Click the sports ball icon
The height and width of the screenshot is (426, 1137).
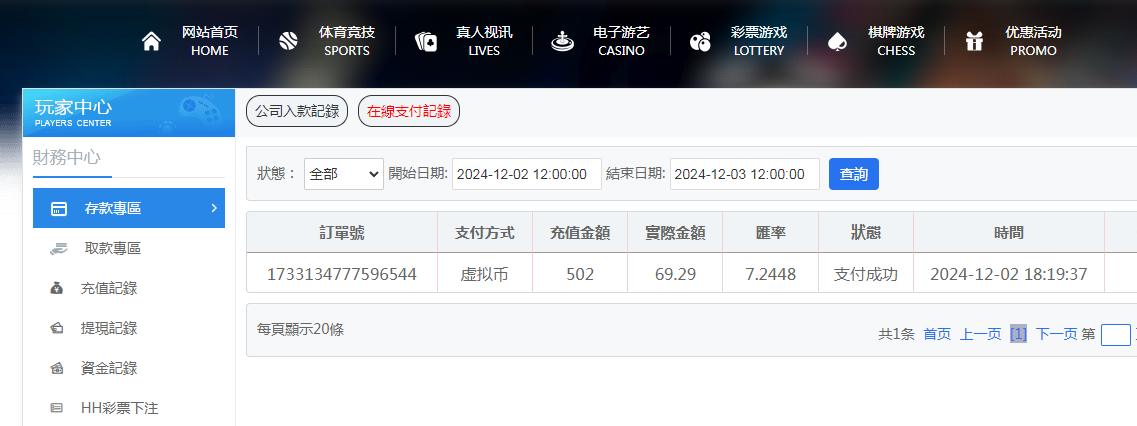tap(288, 41)
